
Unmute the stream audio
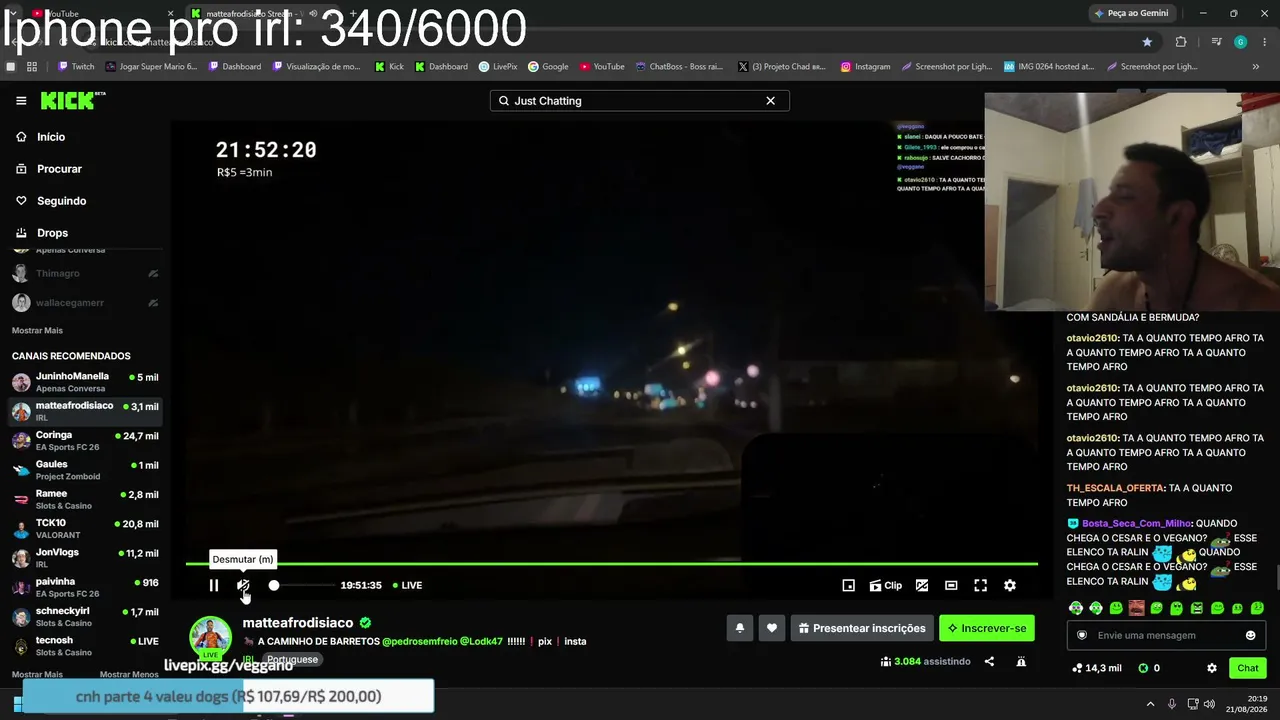(x=243, y=586)
